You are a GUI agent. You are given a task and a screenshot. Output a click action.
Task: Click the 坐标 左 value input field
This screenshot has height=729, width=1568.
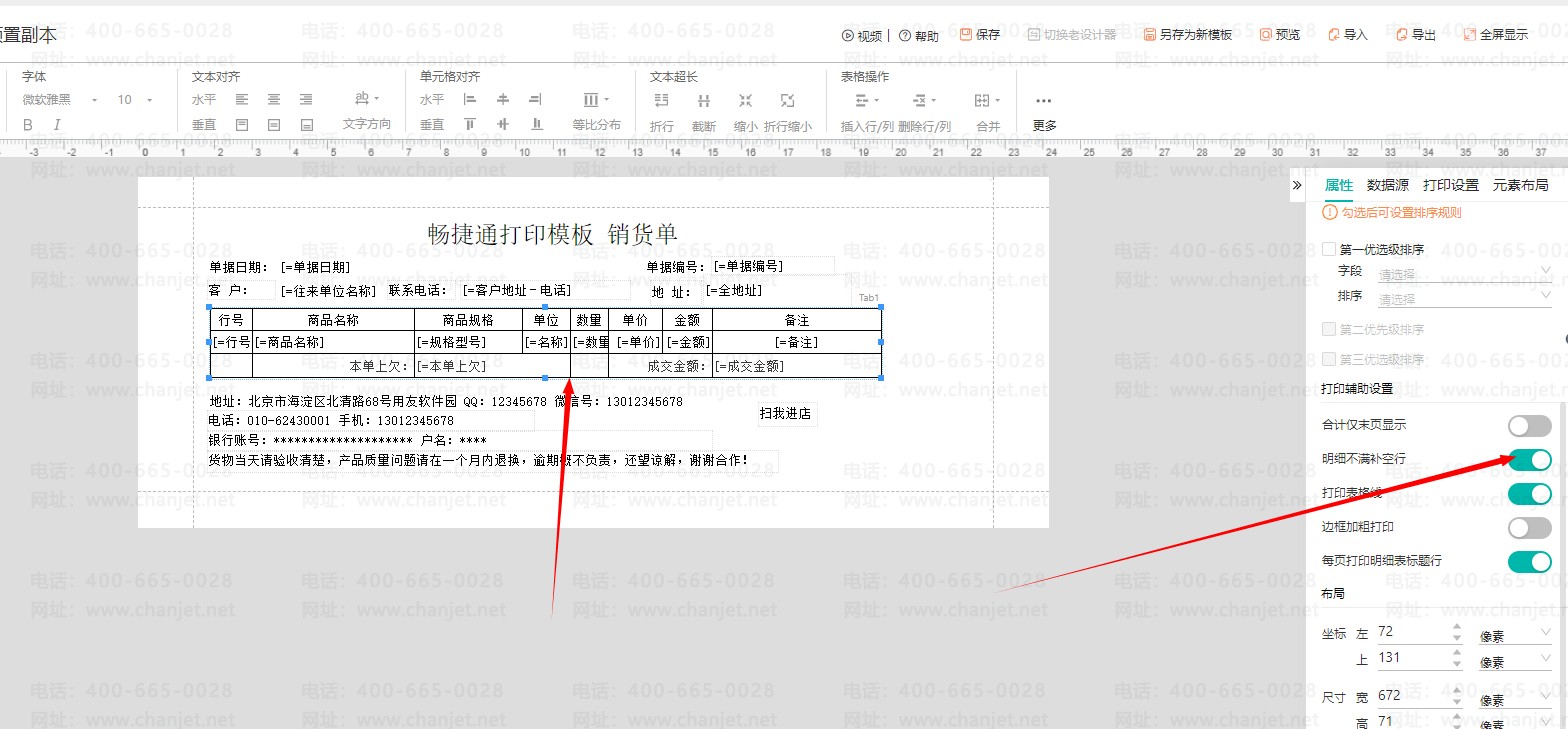point(1412,632)
